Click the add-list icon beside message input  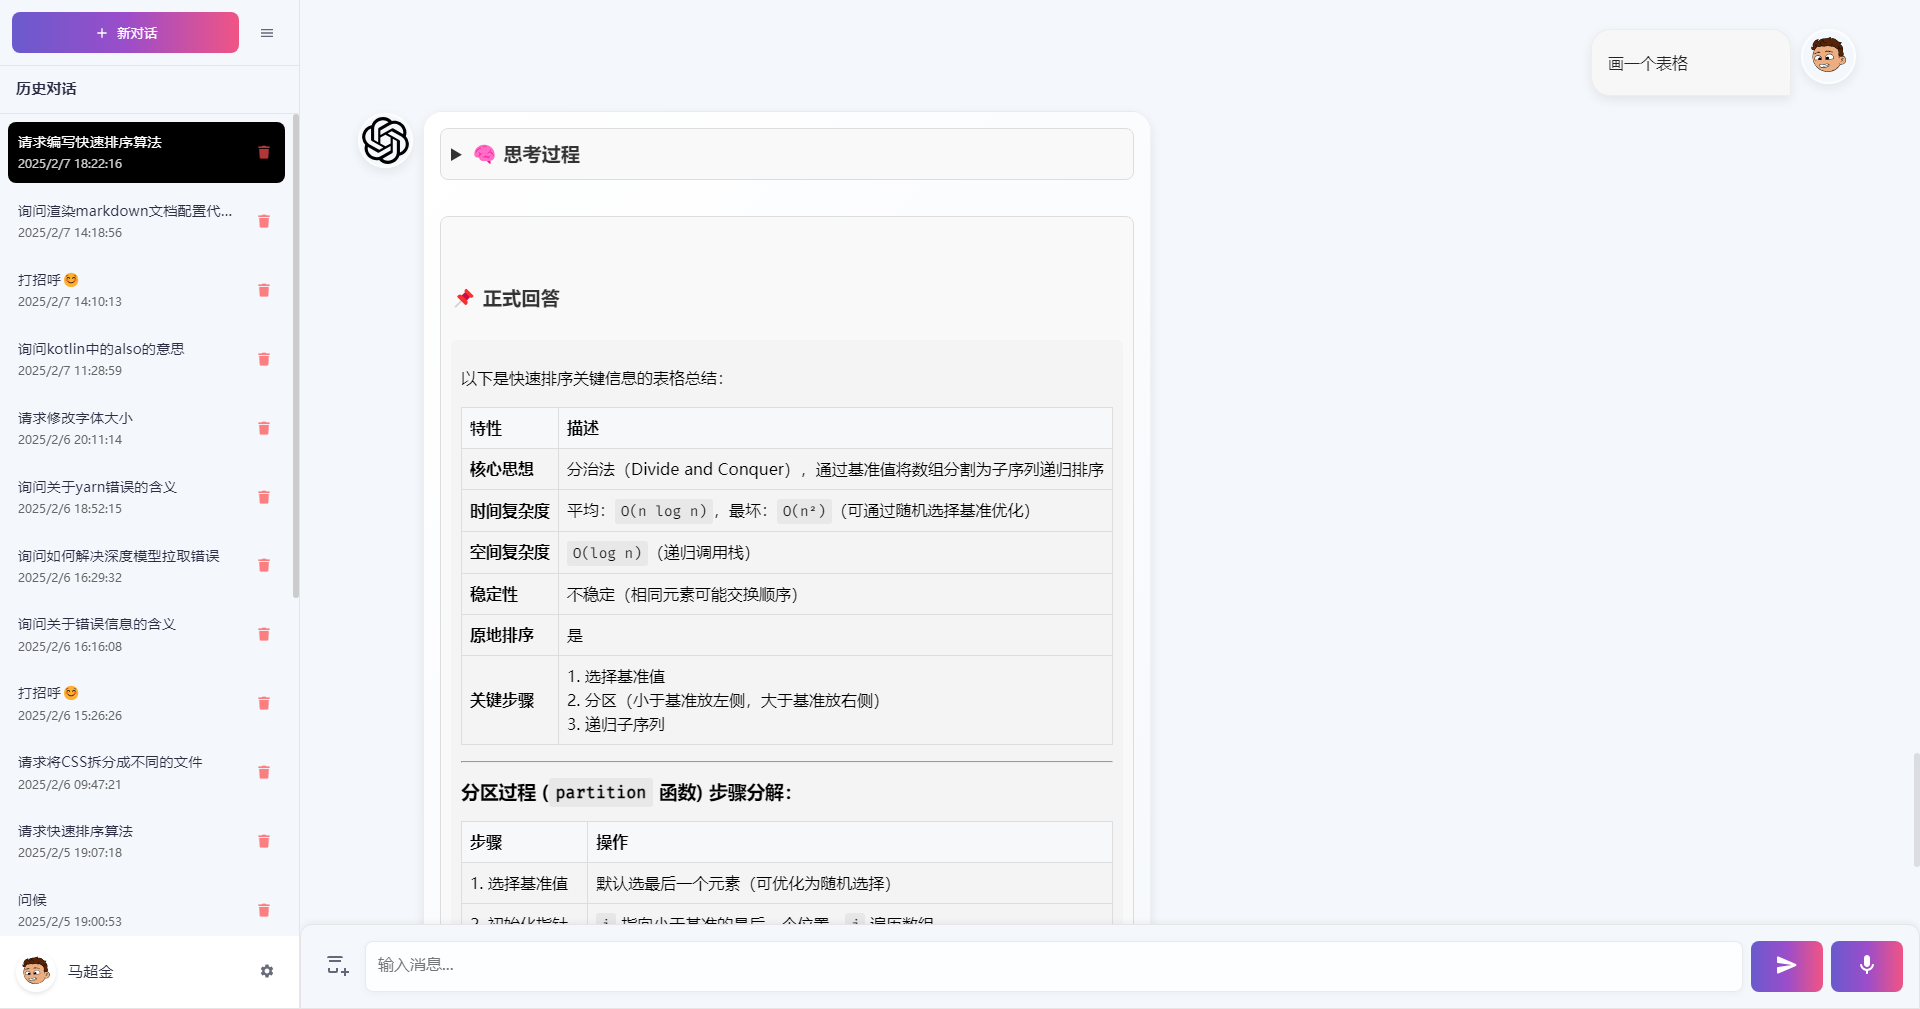coord(338,965)
